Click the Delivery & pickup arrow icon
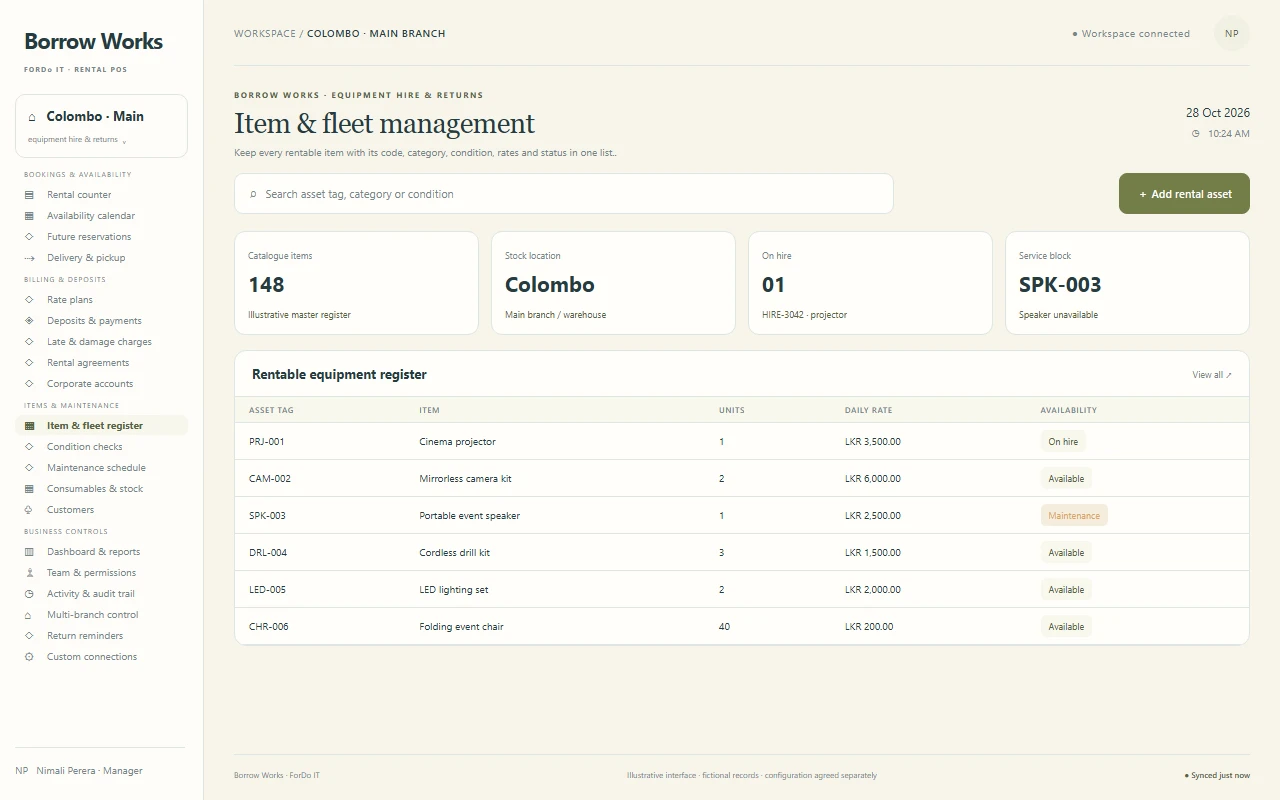The image size is (1280, 800). point(29,258)
